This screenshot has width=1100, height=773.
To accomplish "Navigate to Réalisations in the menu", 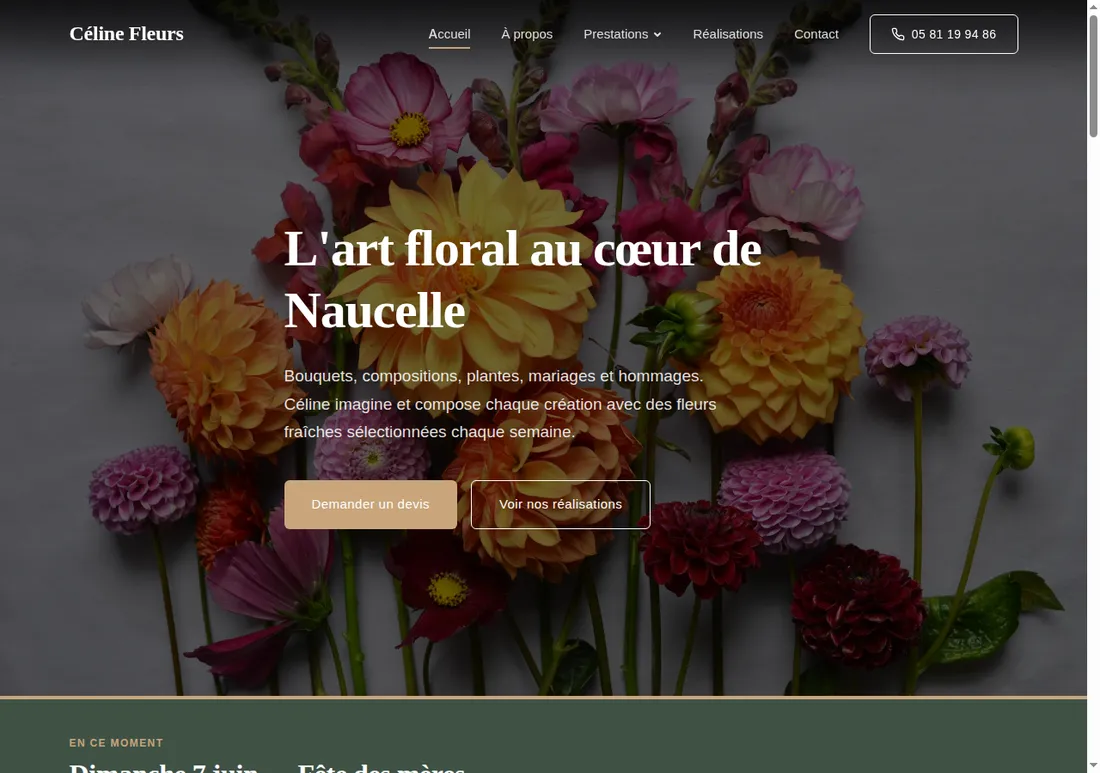I will [727, 34].
